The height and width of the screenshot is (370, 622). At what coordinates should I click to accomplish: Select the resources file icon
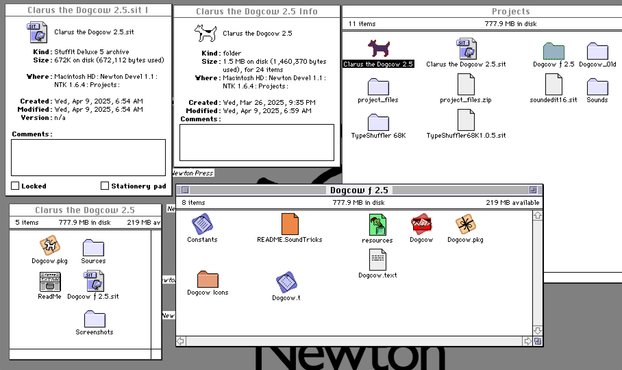pos(377,225)
